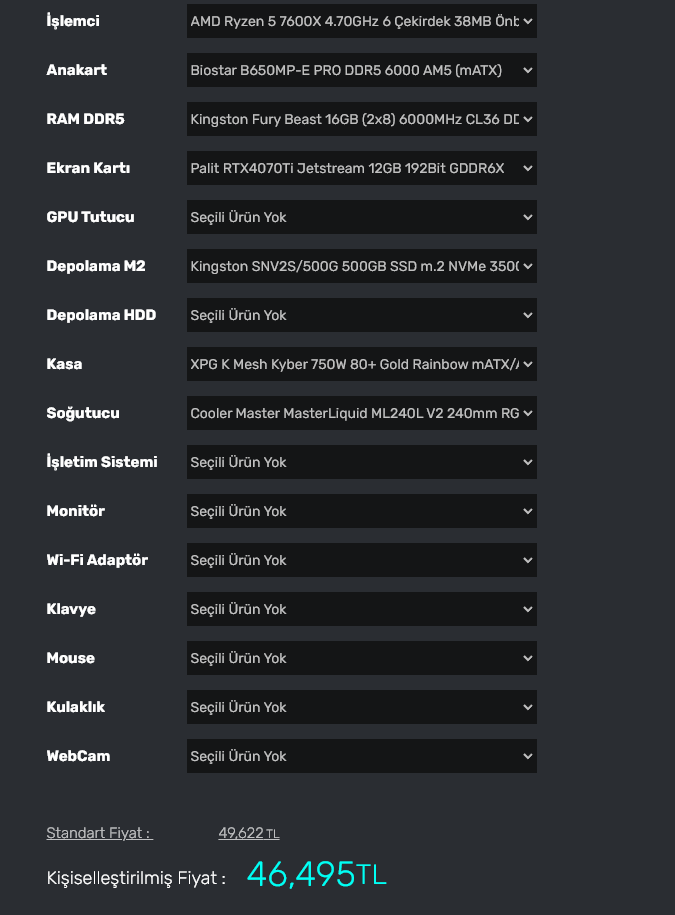Open the İşletim Sistemi dropdown

tap(361, 462)
